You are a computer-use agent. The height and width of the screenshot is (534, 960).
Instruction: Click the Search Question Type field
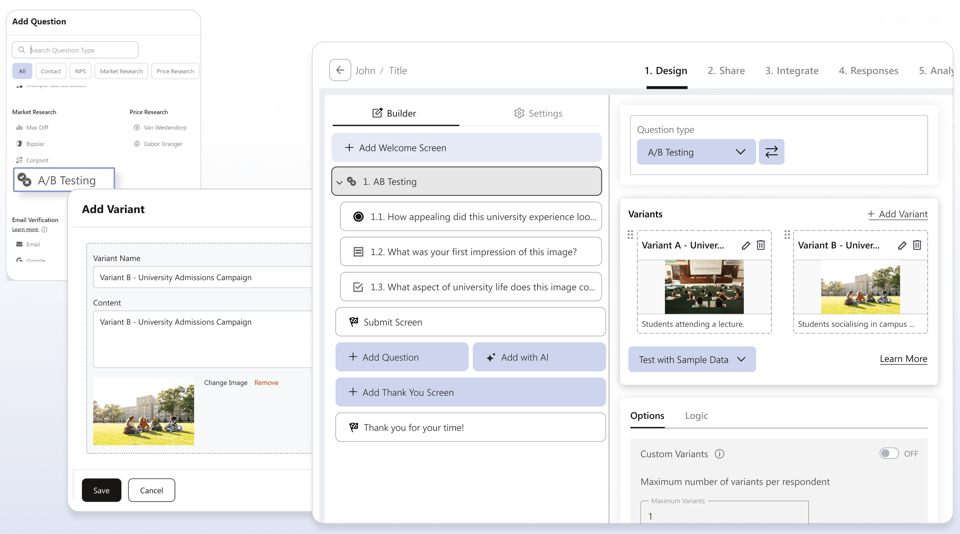75,50
